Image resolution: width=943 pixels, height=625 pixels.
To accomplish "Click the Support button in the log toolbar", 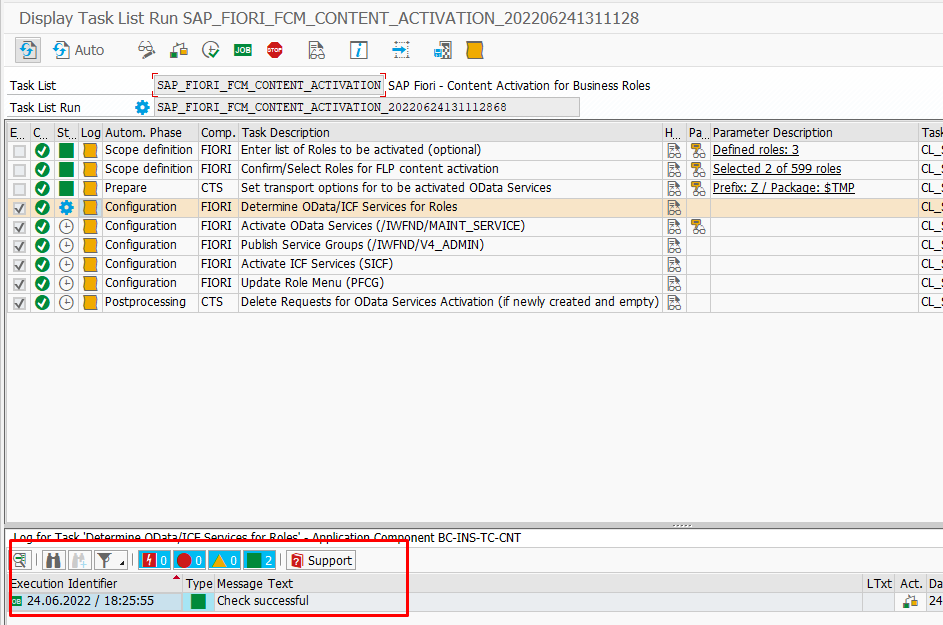I will [x=321, y=561].
